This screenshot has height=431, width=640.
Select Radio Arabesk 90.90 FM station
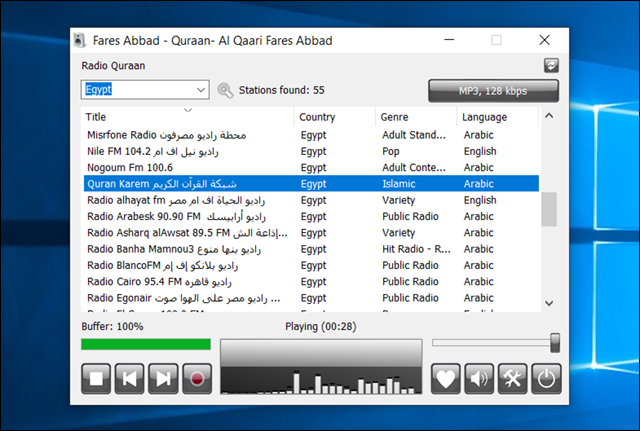311,217
